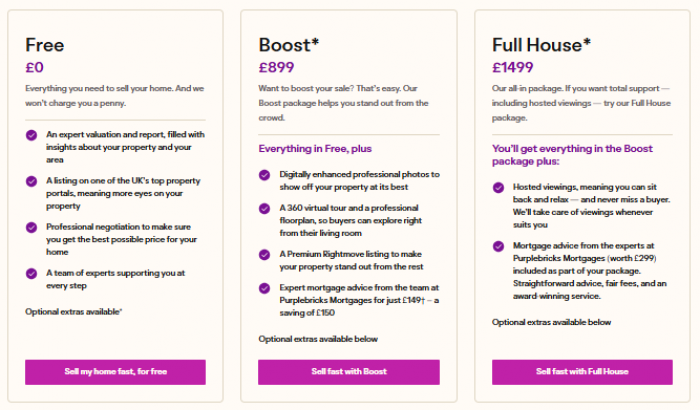Click 'Optional extras available below' in Full House card
This screenshot has height=410, width=700.
tap(551, 322)
